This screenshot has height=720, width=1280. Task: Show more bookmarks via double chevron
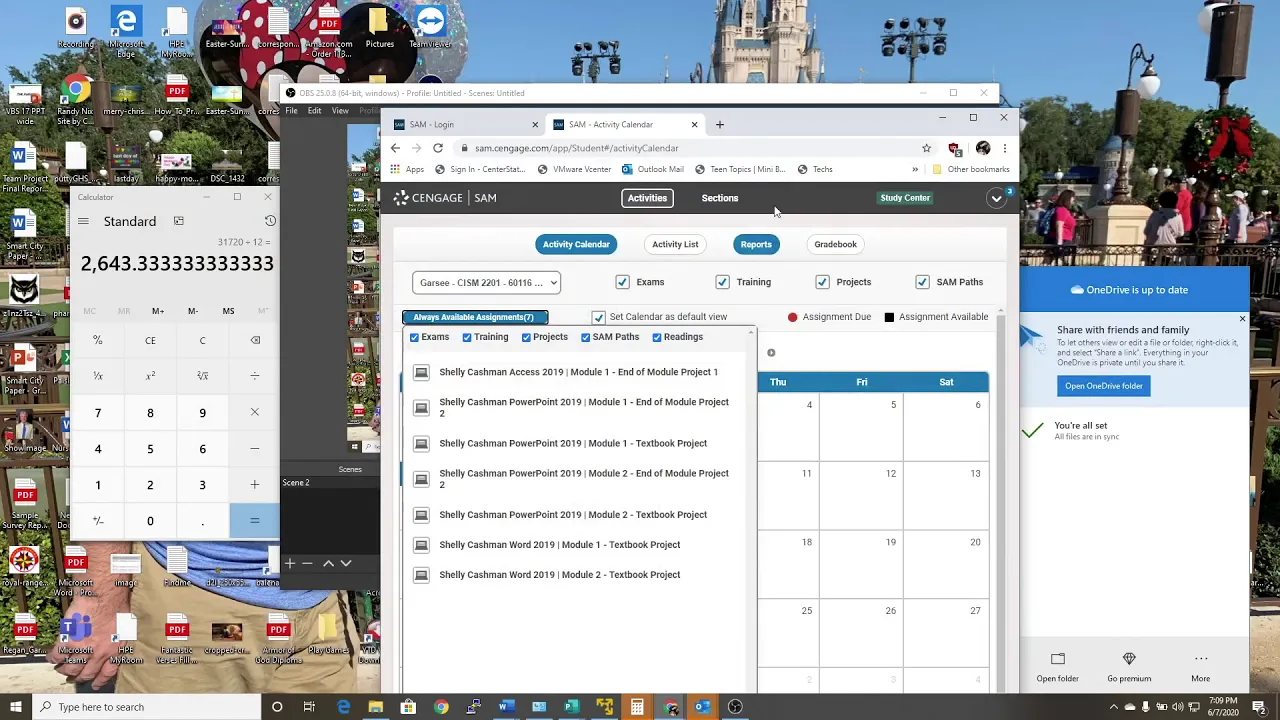tap(914, 169)
